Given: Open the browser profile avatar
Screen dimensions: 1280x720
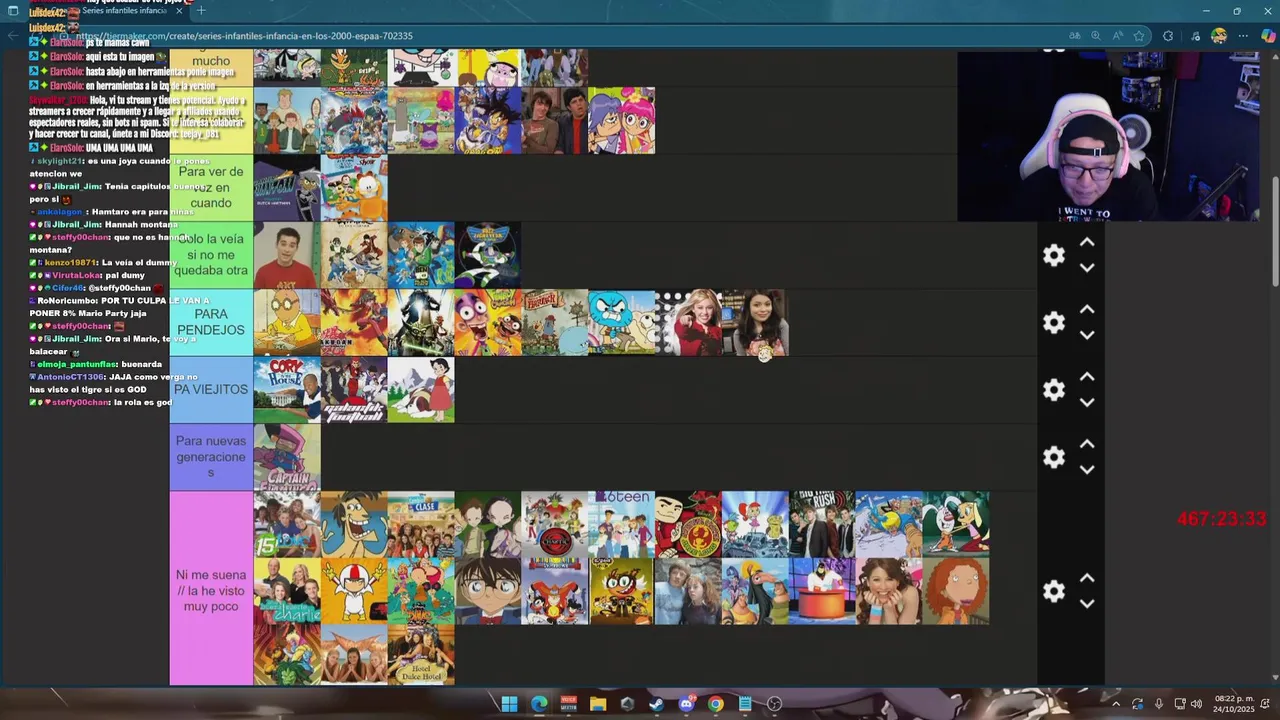Looking at the screenshot, I should coord(1218,36).
